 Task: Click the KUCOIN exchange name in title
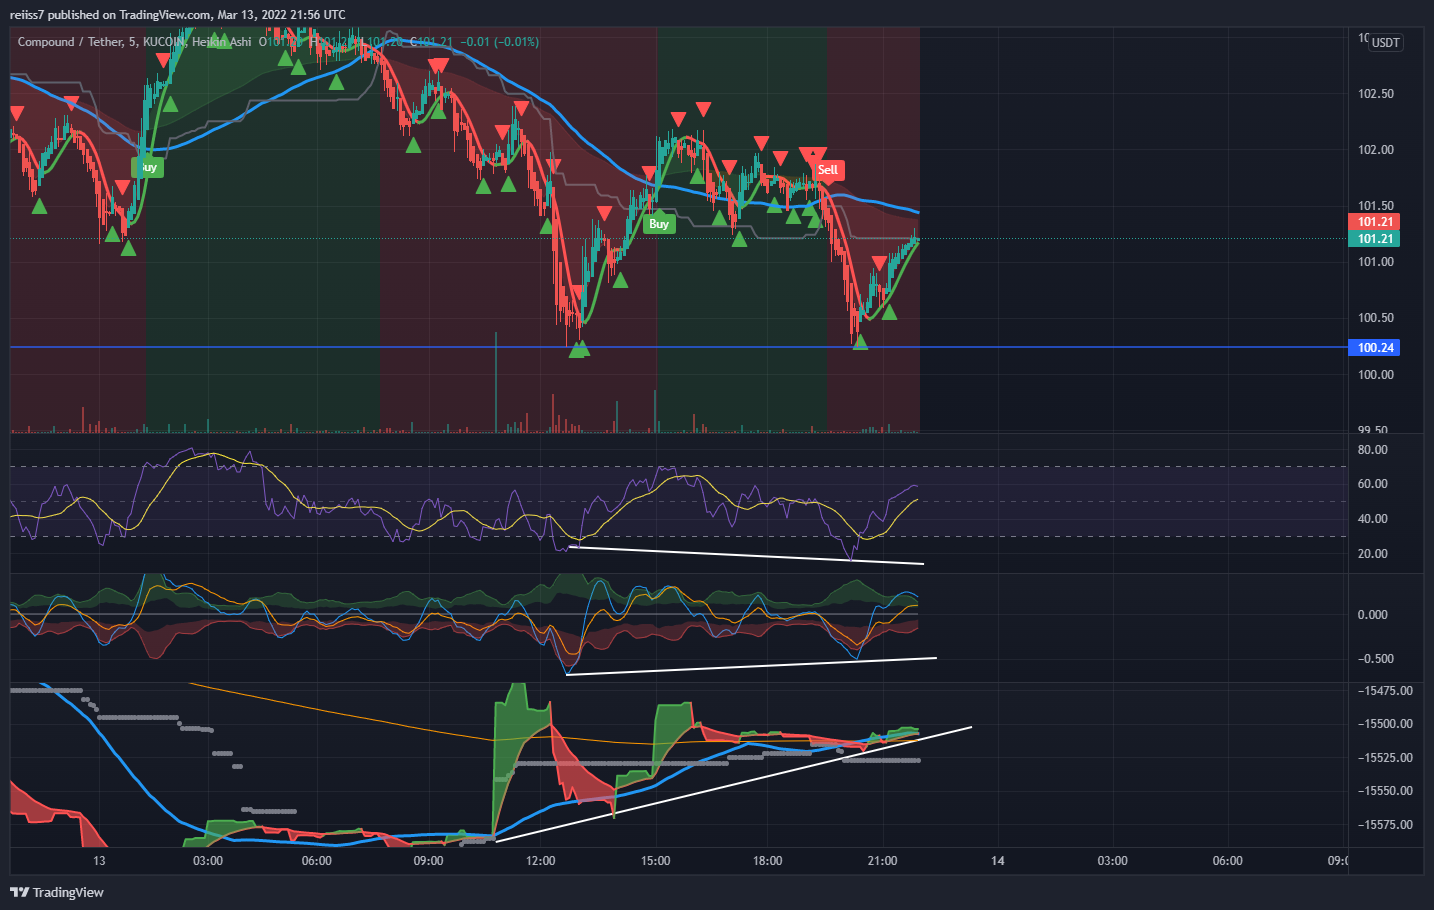click(164, 42)
